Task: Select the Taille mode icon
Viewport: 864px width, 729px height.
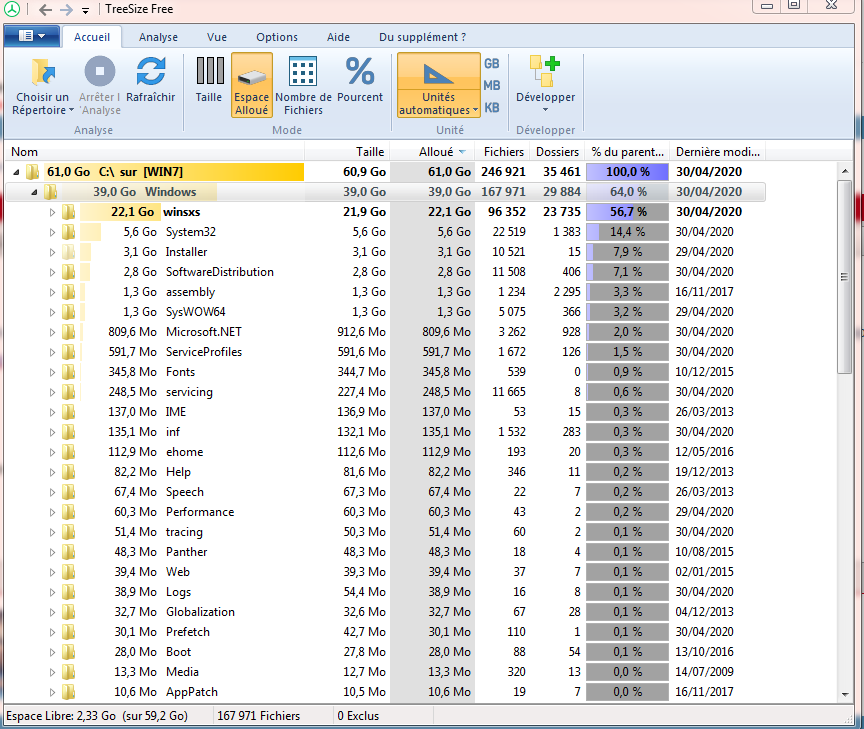Action: click(210, 71)
